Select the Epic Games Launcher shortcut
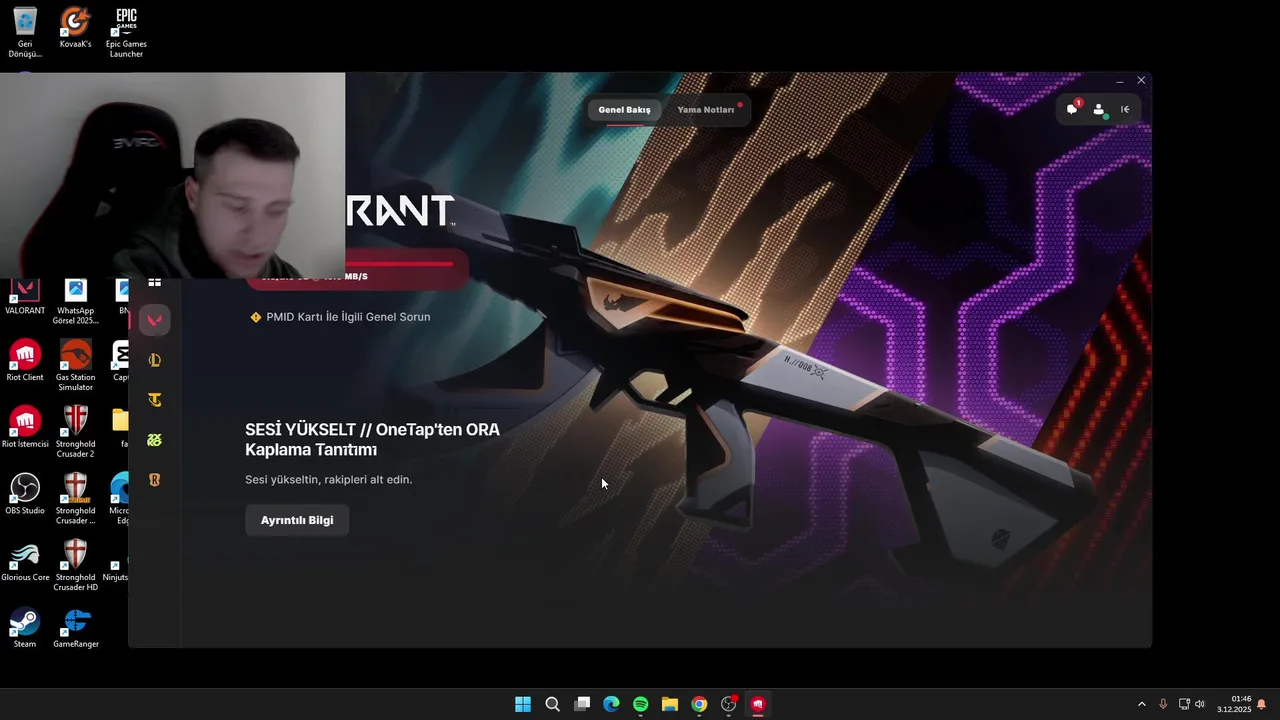This screenshot has height=720, width=1280. 126,32
